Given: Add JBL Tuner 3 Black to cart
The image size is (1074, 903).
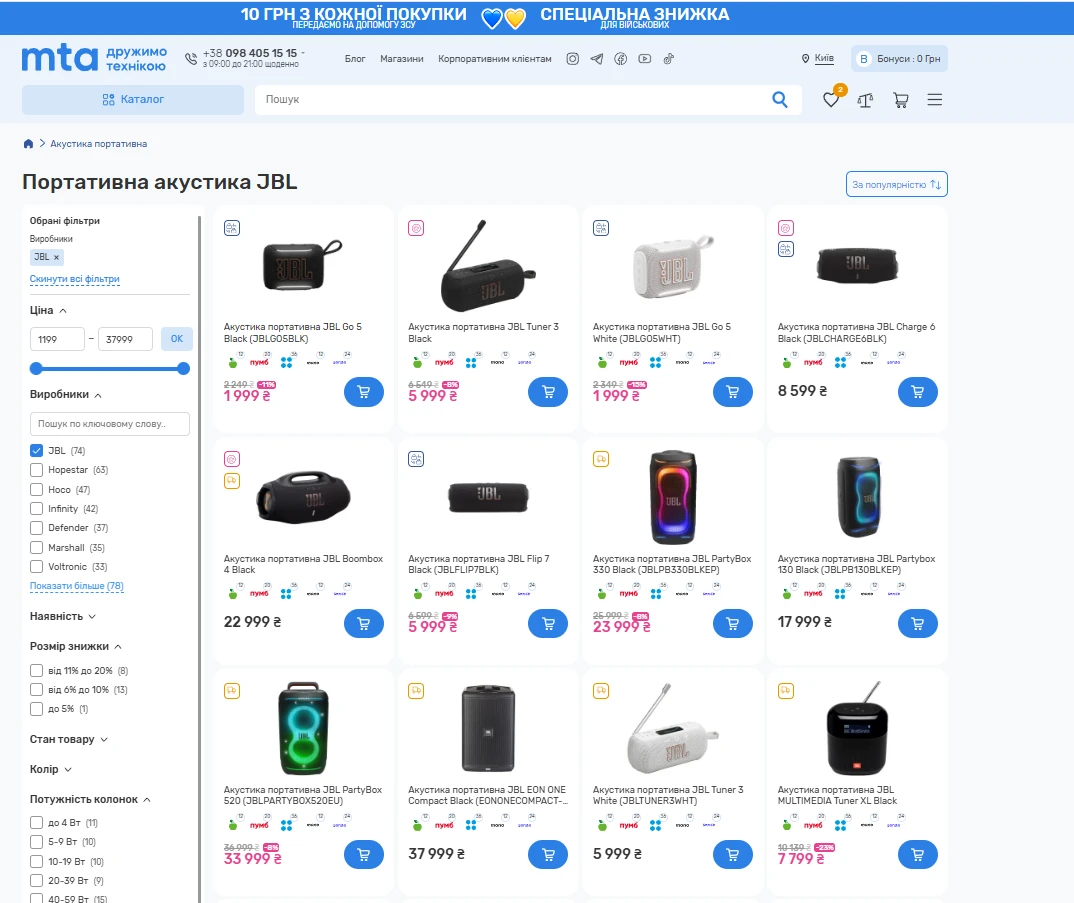Looking at the screenshot, I should (x=548, y=392).
